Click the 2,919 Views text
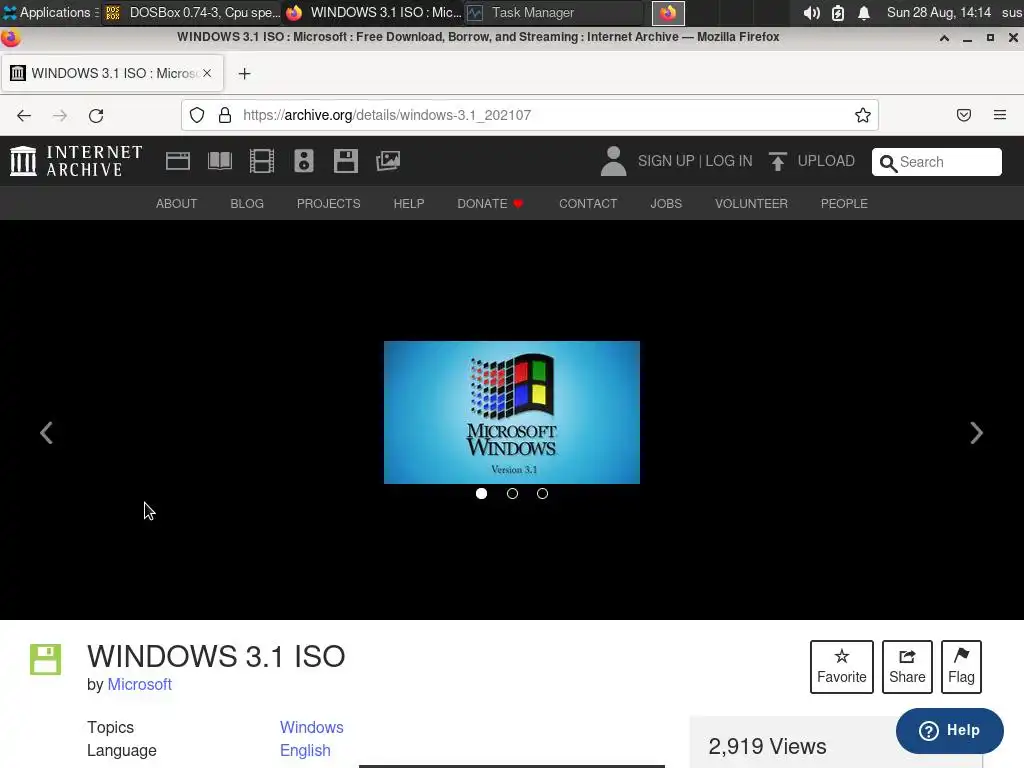Screen dimensions: 1024x768 click(767, 746)
